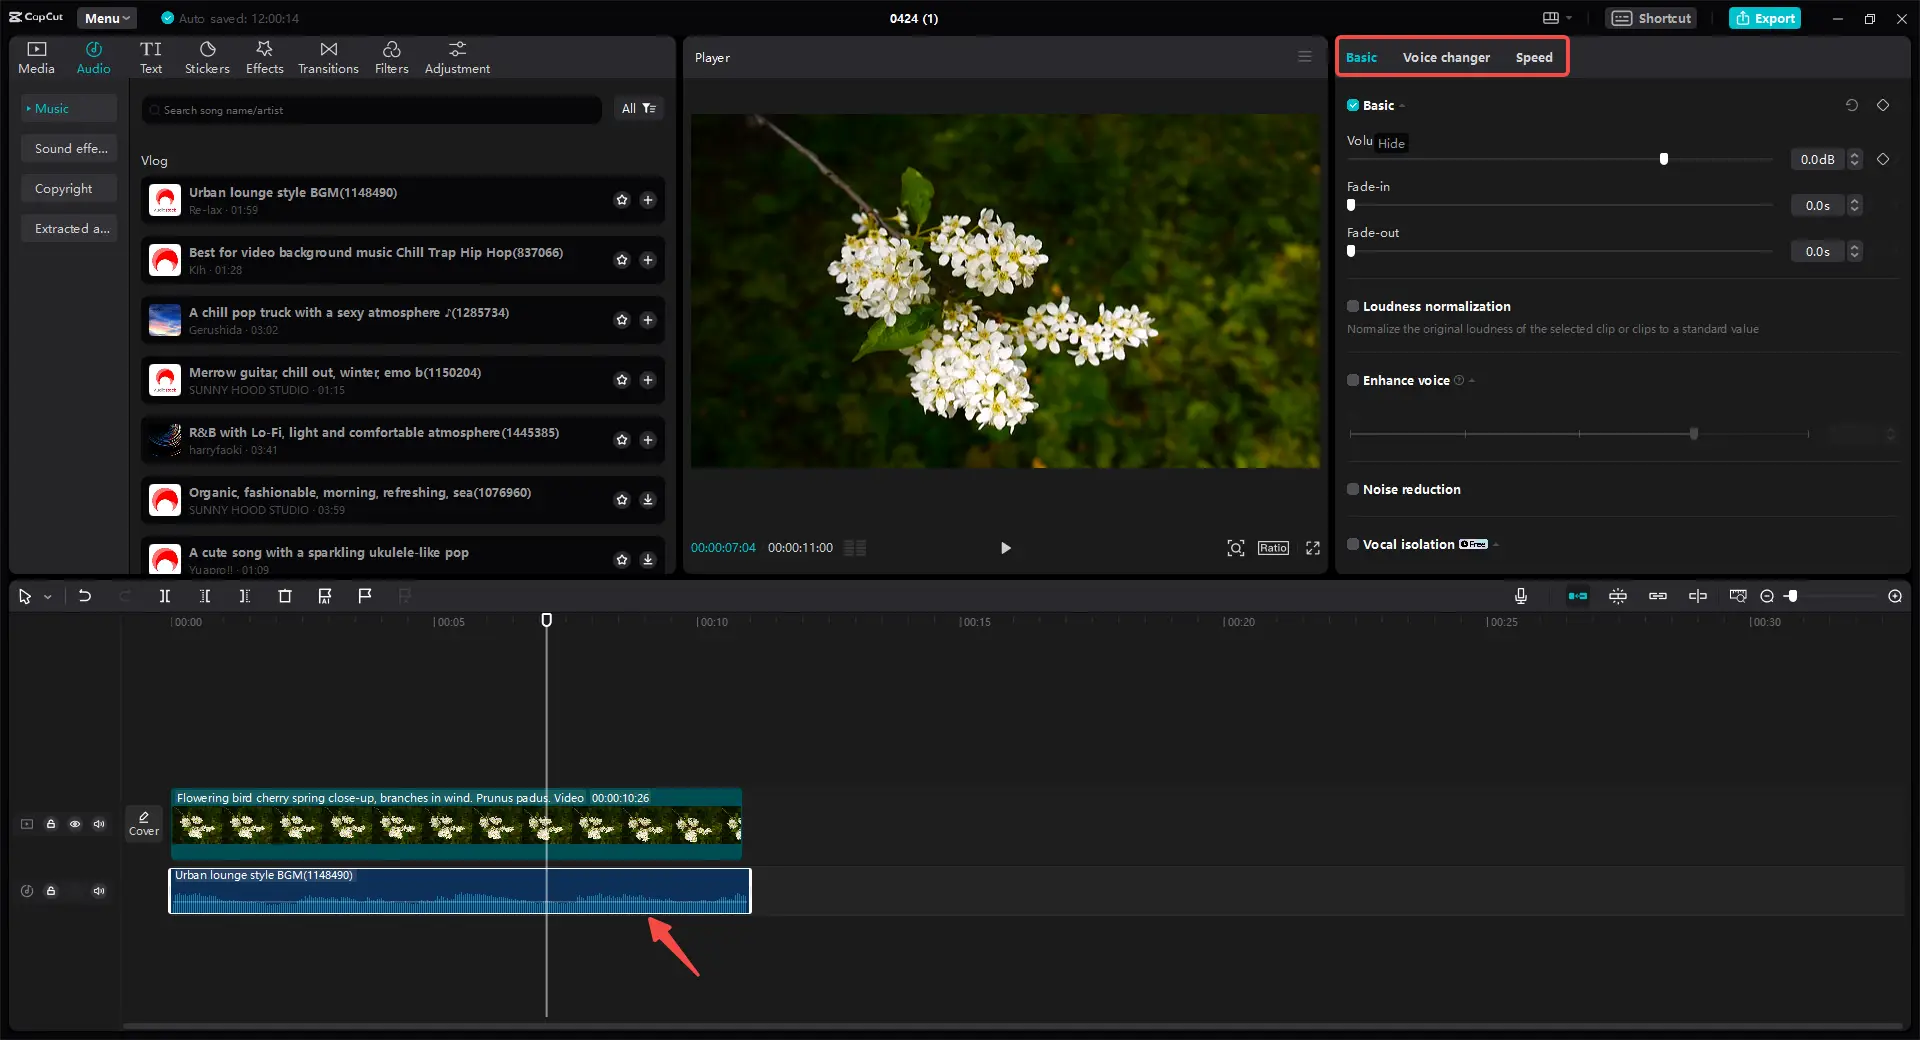Screen dimensions: 1920x1040
Task: Switch to the Voice changer tab
Action: coord(1445,57)
